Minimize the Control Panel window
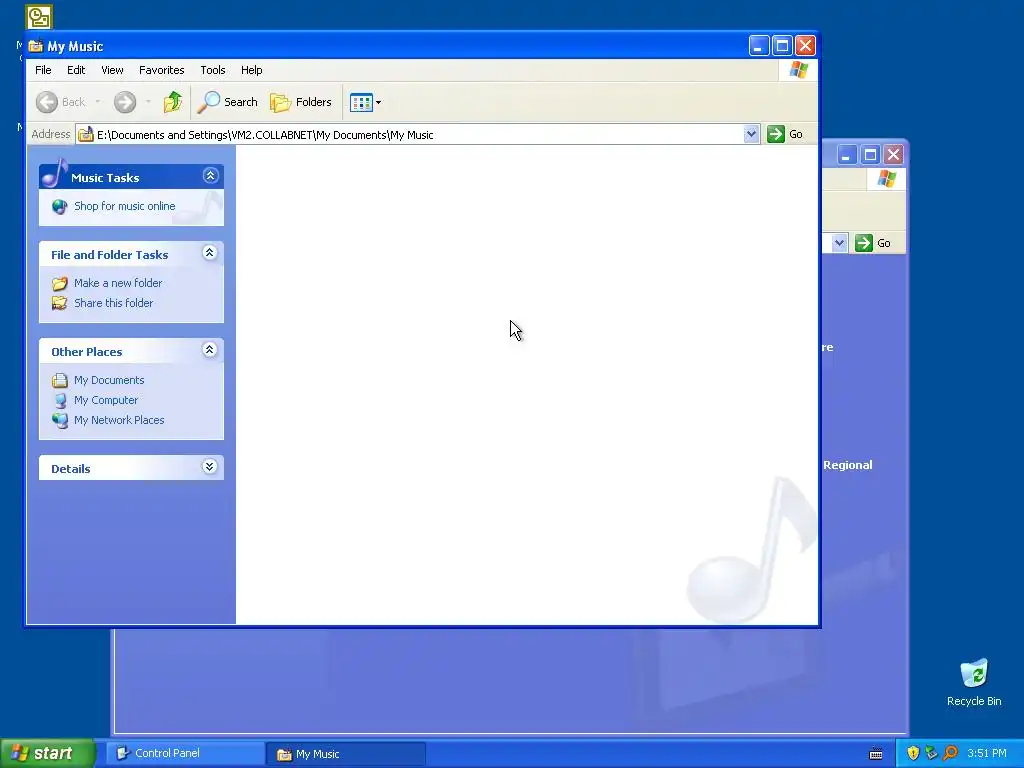The width and height of the screenshot is (1024, 768). point(846,155)
